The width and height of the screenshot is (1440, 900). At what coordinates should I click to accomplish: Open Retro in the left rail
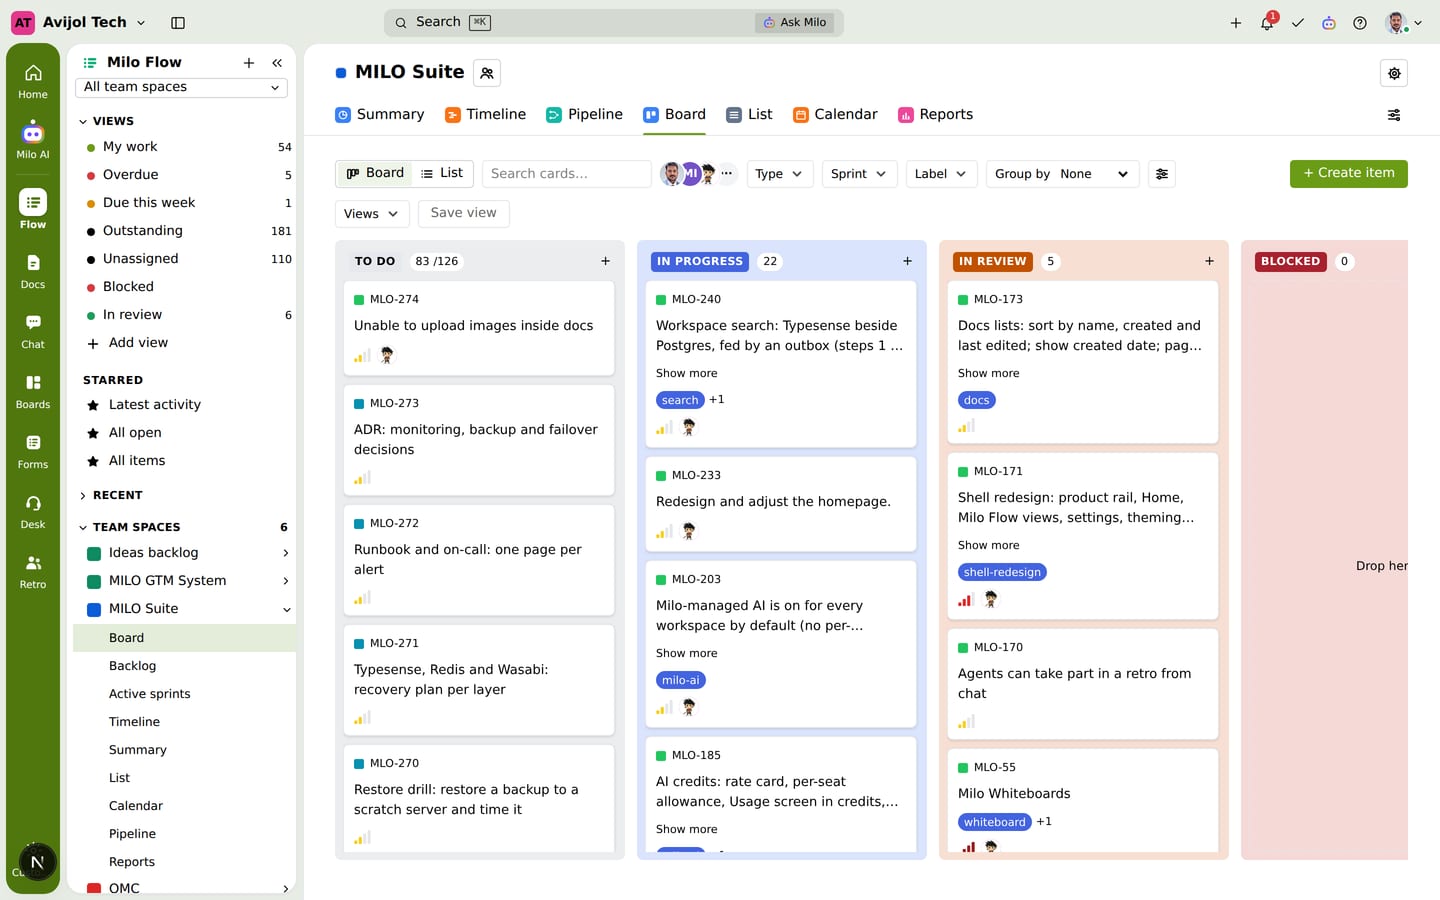pos(33,571)
